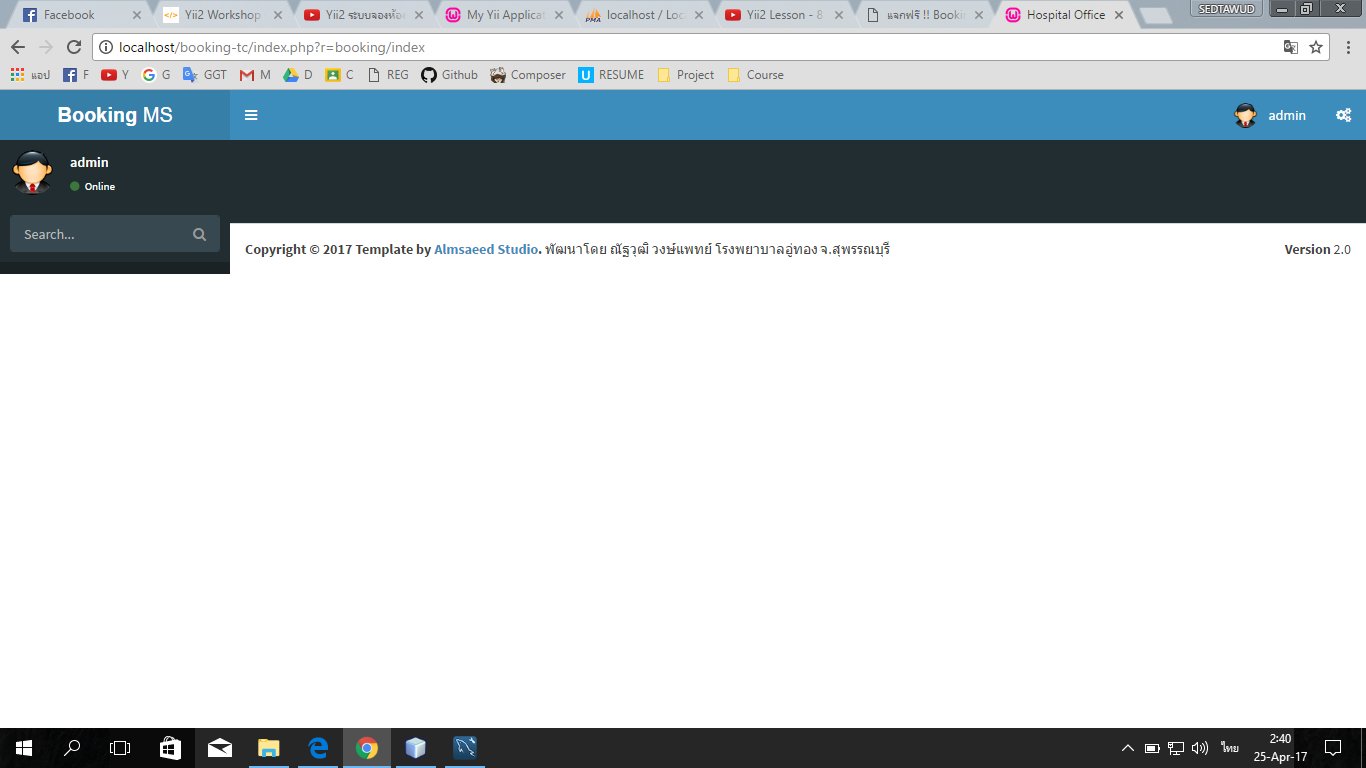Open the C bookmark
This screenshot has height=768, width=1366.
coord(340,75)
